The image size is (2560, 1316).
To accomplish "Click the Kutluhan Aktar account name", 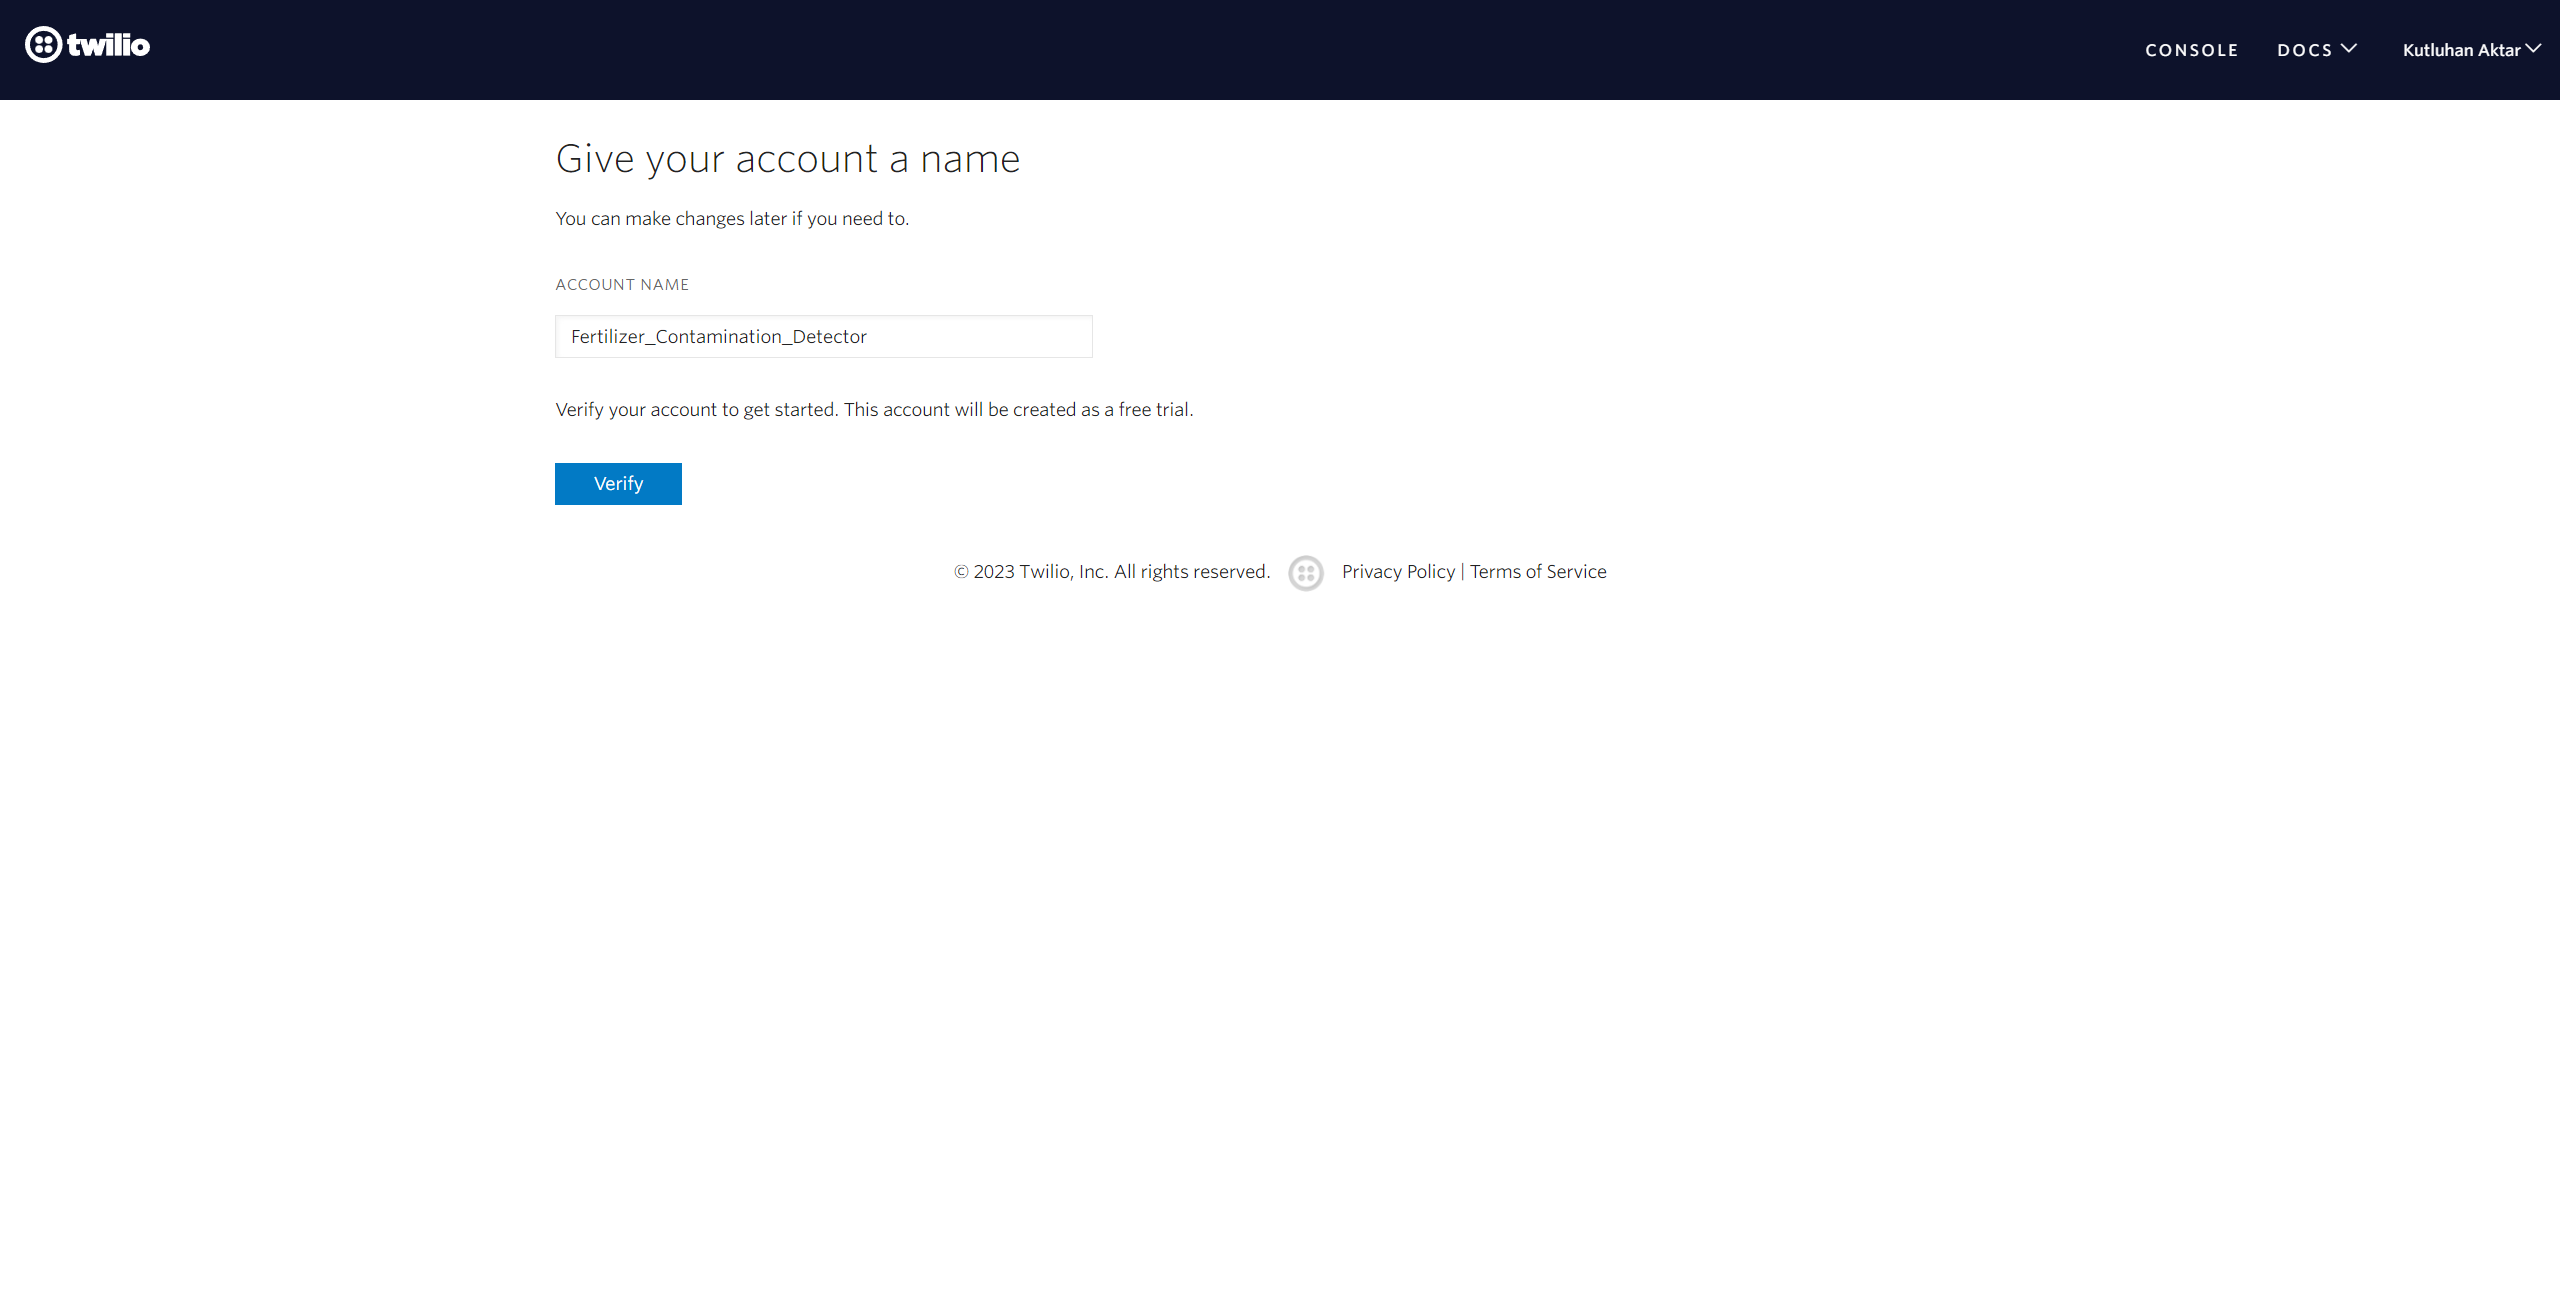I will coord(2461,50).
